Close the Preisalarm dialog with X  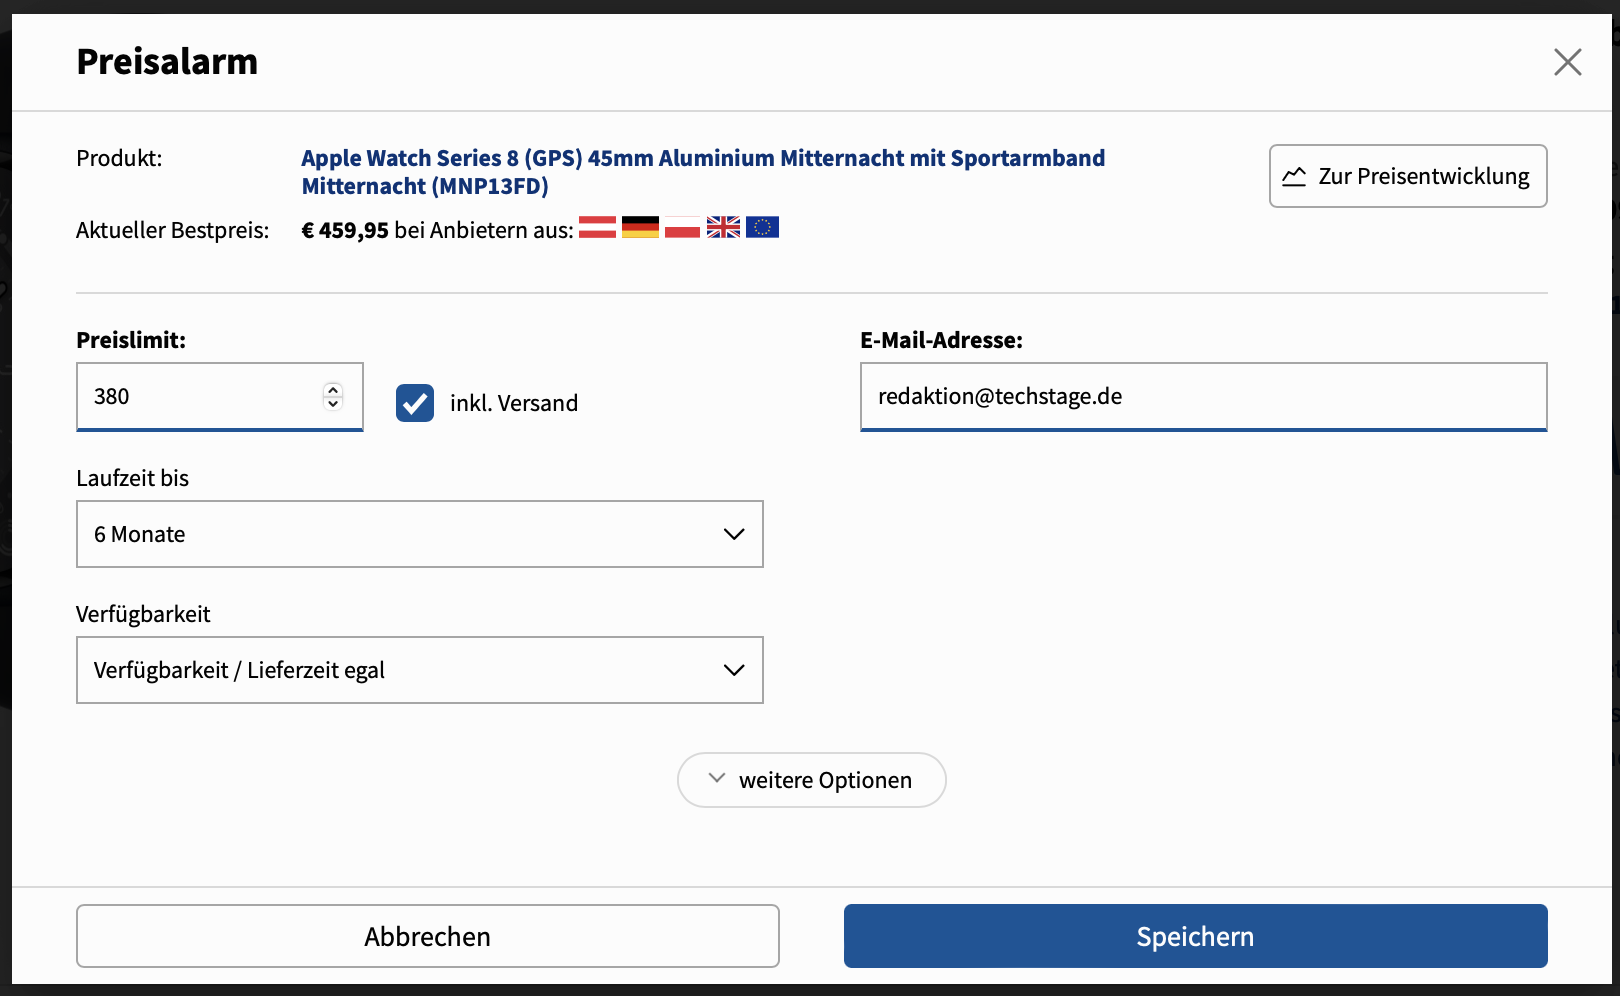point(1567,62)
